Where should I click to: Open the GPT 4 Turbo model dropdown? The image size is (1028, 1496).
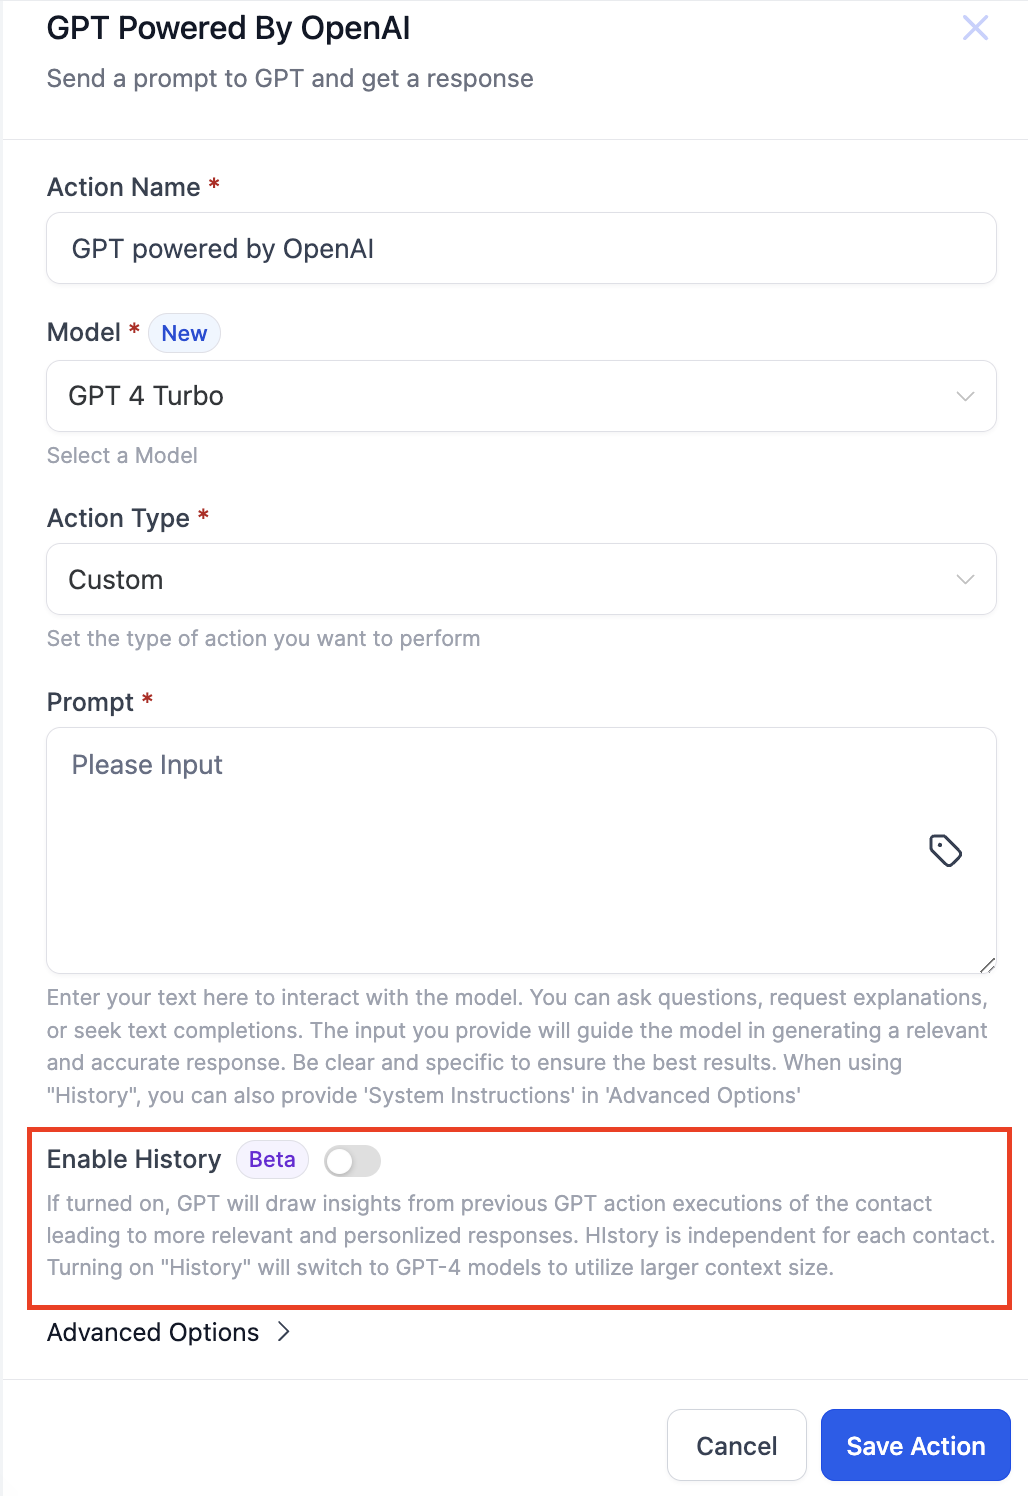pyautogui.click(x=521, y=396)
